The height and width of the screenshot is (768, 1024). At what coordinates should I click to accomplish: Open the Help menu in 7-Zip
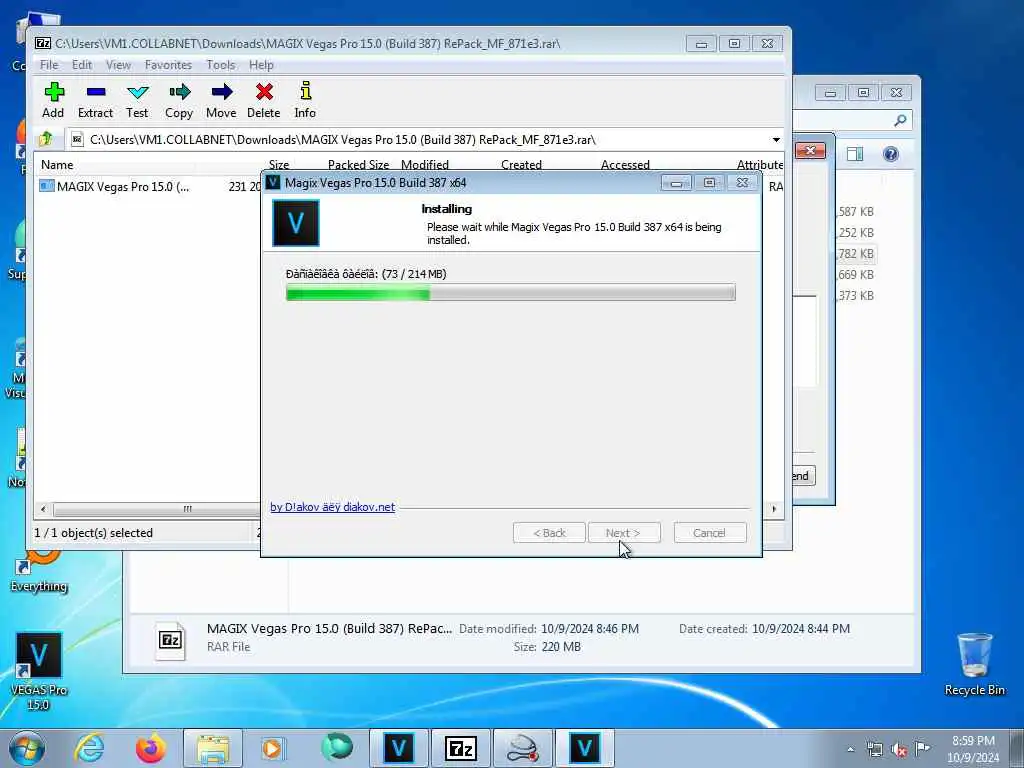tap(261, 65)
